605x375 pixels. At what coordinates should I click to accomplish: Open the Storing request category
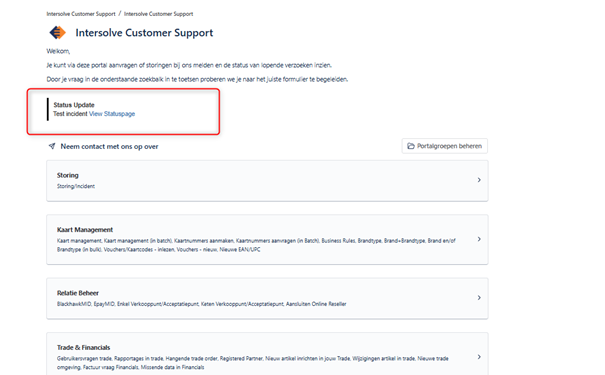click(267, 181)
